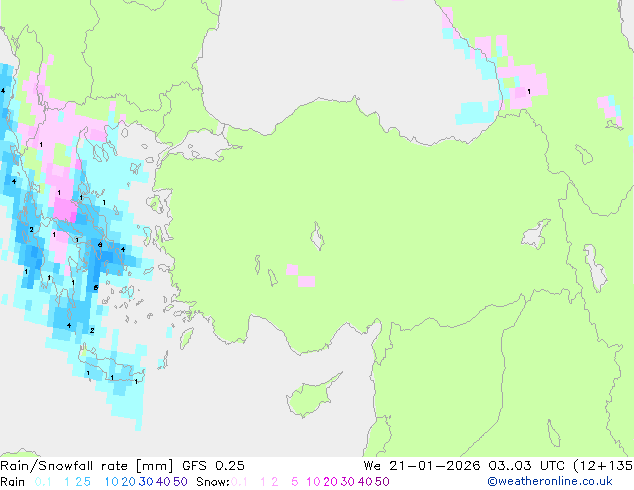Screen dimensions: 634x490
Task: Click the 'Rain/Snowfall rate [mm]' title text
Action: 87,466
